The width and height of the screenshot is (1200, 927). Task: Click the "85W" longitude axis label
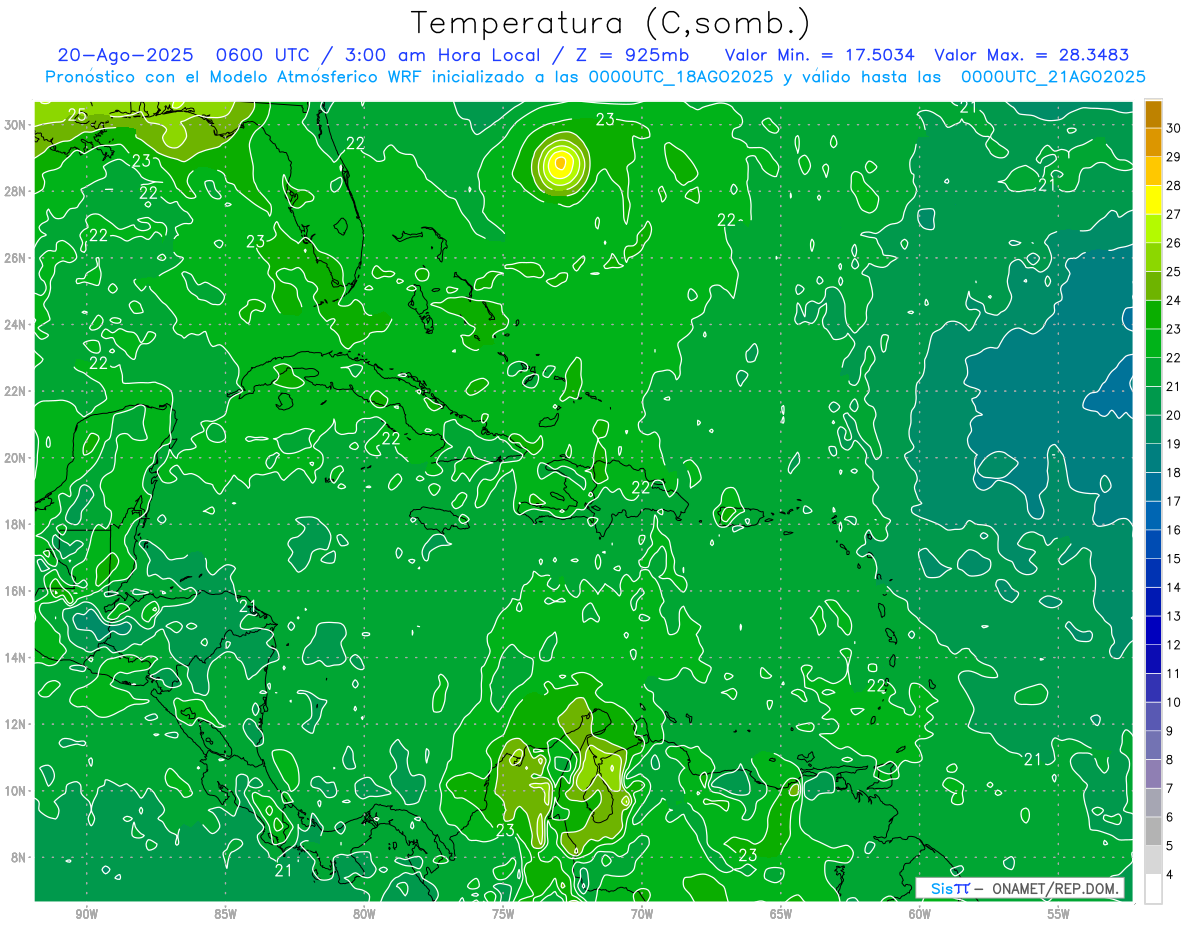tap(226, 913)
